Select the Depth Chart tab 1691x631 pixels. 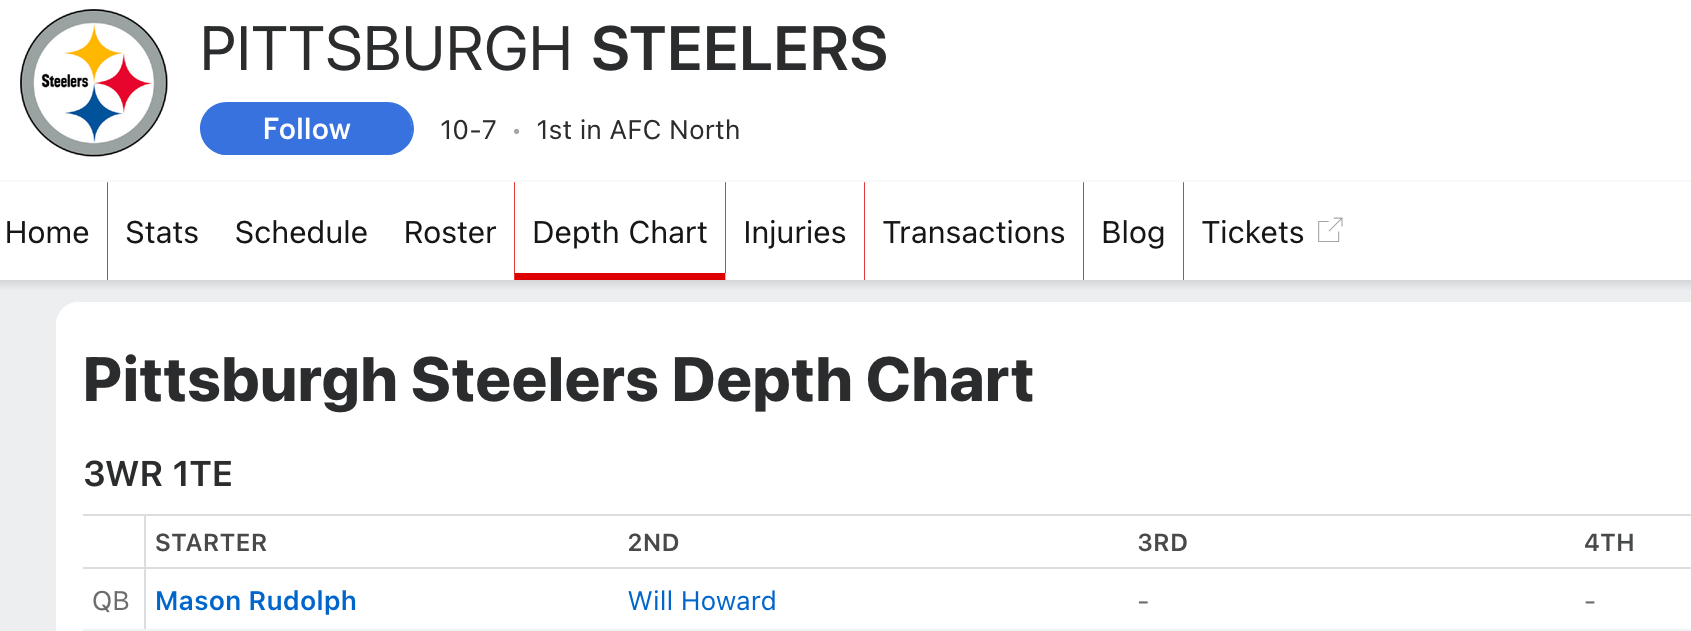point(619,232)
